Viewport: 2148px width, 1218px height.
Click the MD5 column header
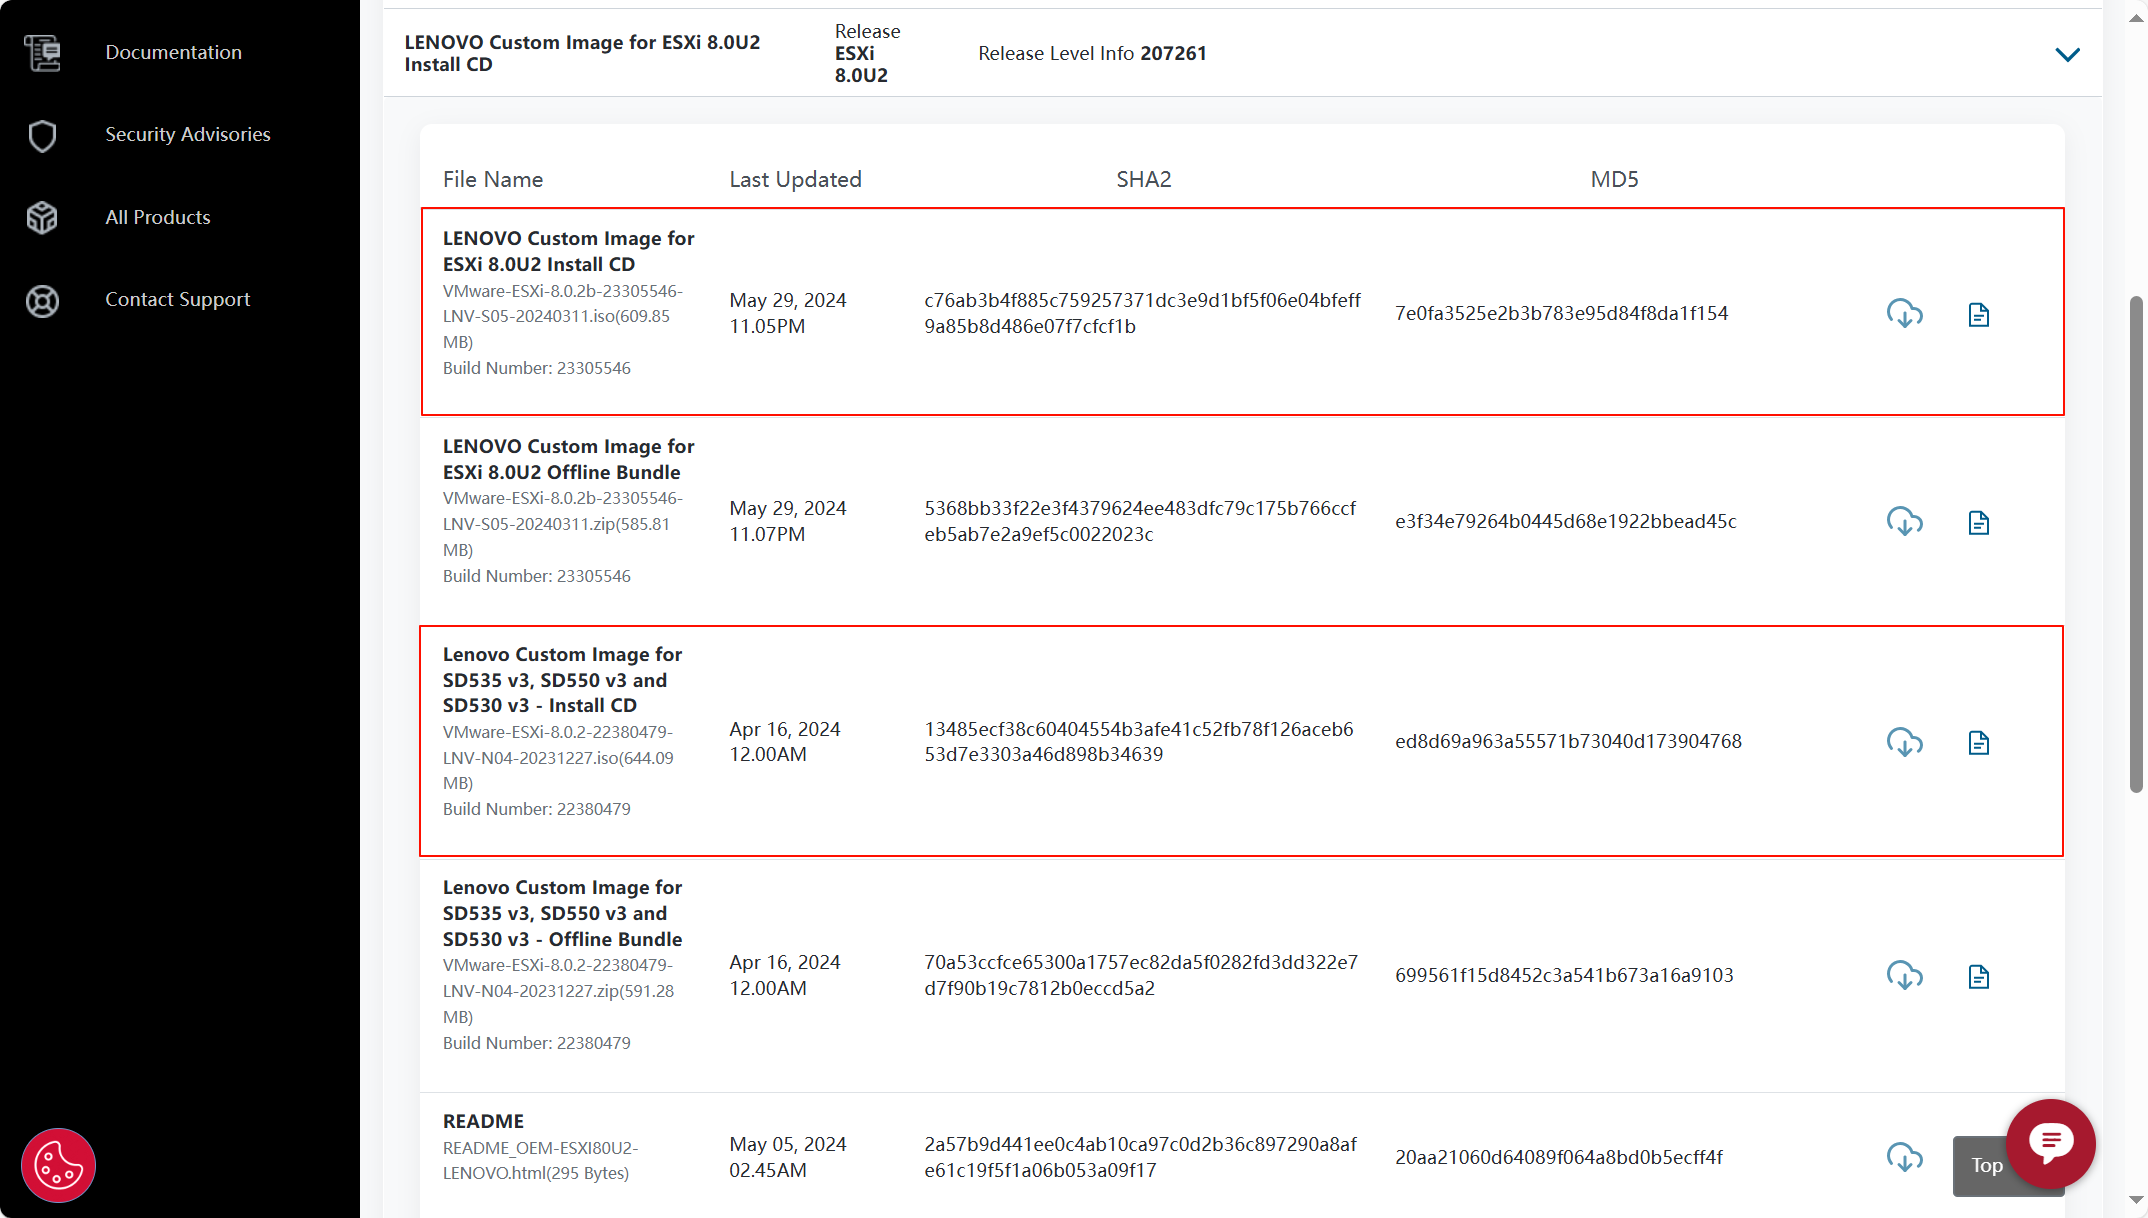pyautogui.click(x=1614, y=179)
